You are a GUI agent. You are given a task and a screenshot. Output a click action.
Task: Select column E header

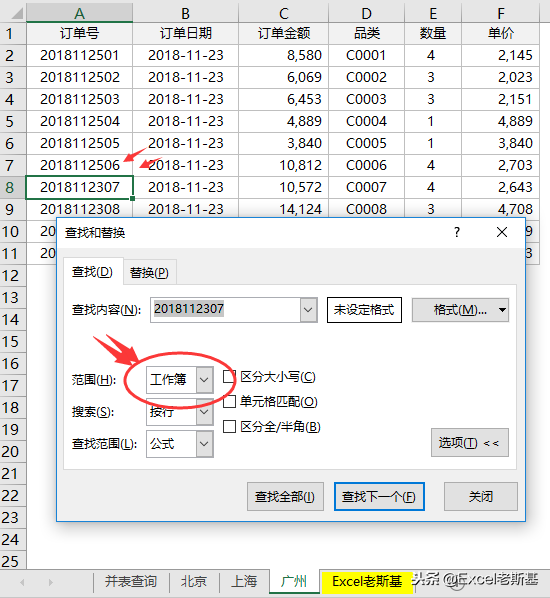click(x=433, y=14)
